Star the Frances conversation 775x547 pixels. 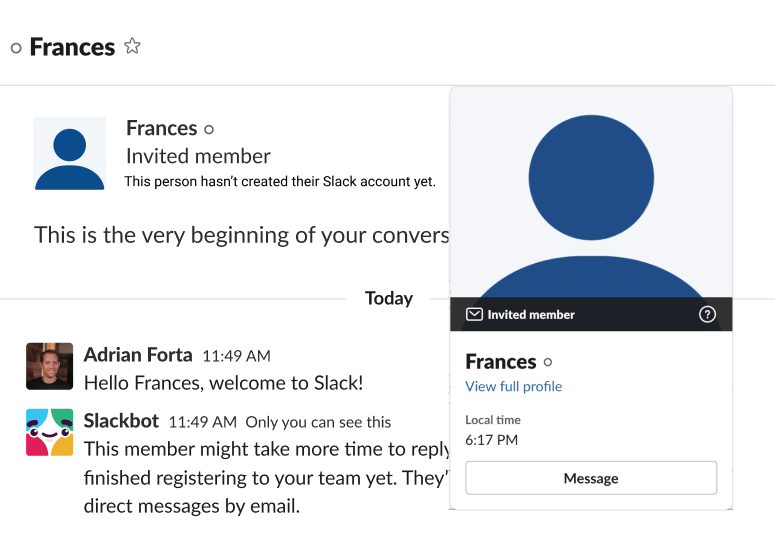tap(132, 46)
